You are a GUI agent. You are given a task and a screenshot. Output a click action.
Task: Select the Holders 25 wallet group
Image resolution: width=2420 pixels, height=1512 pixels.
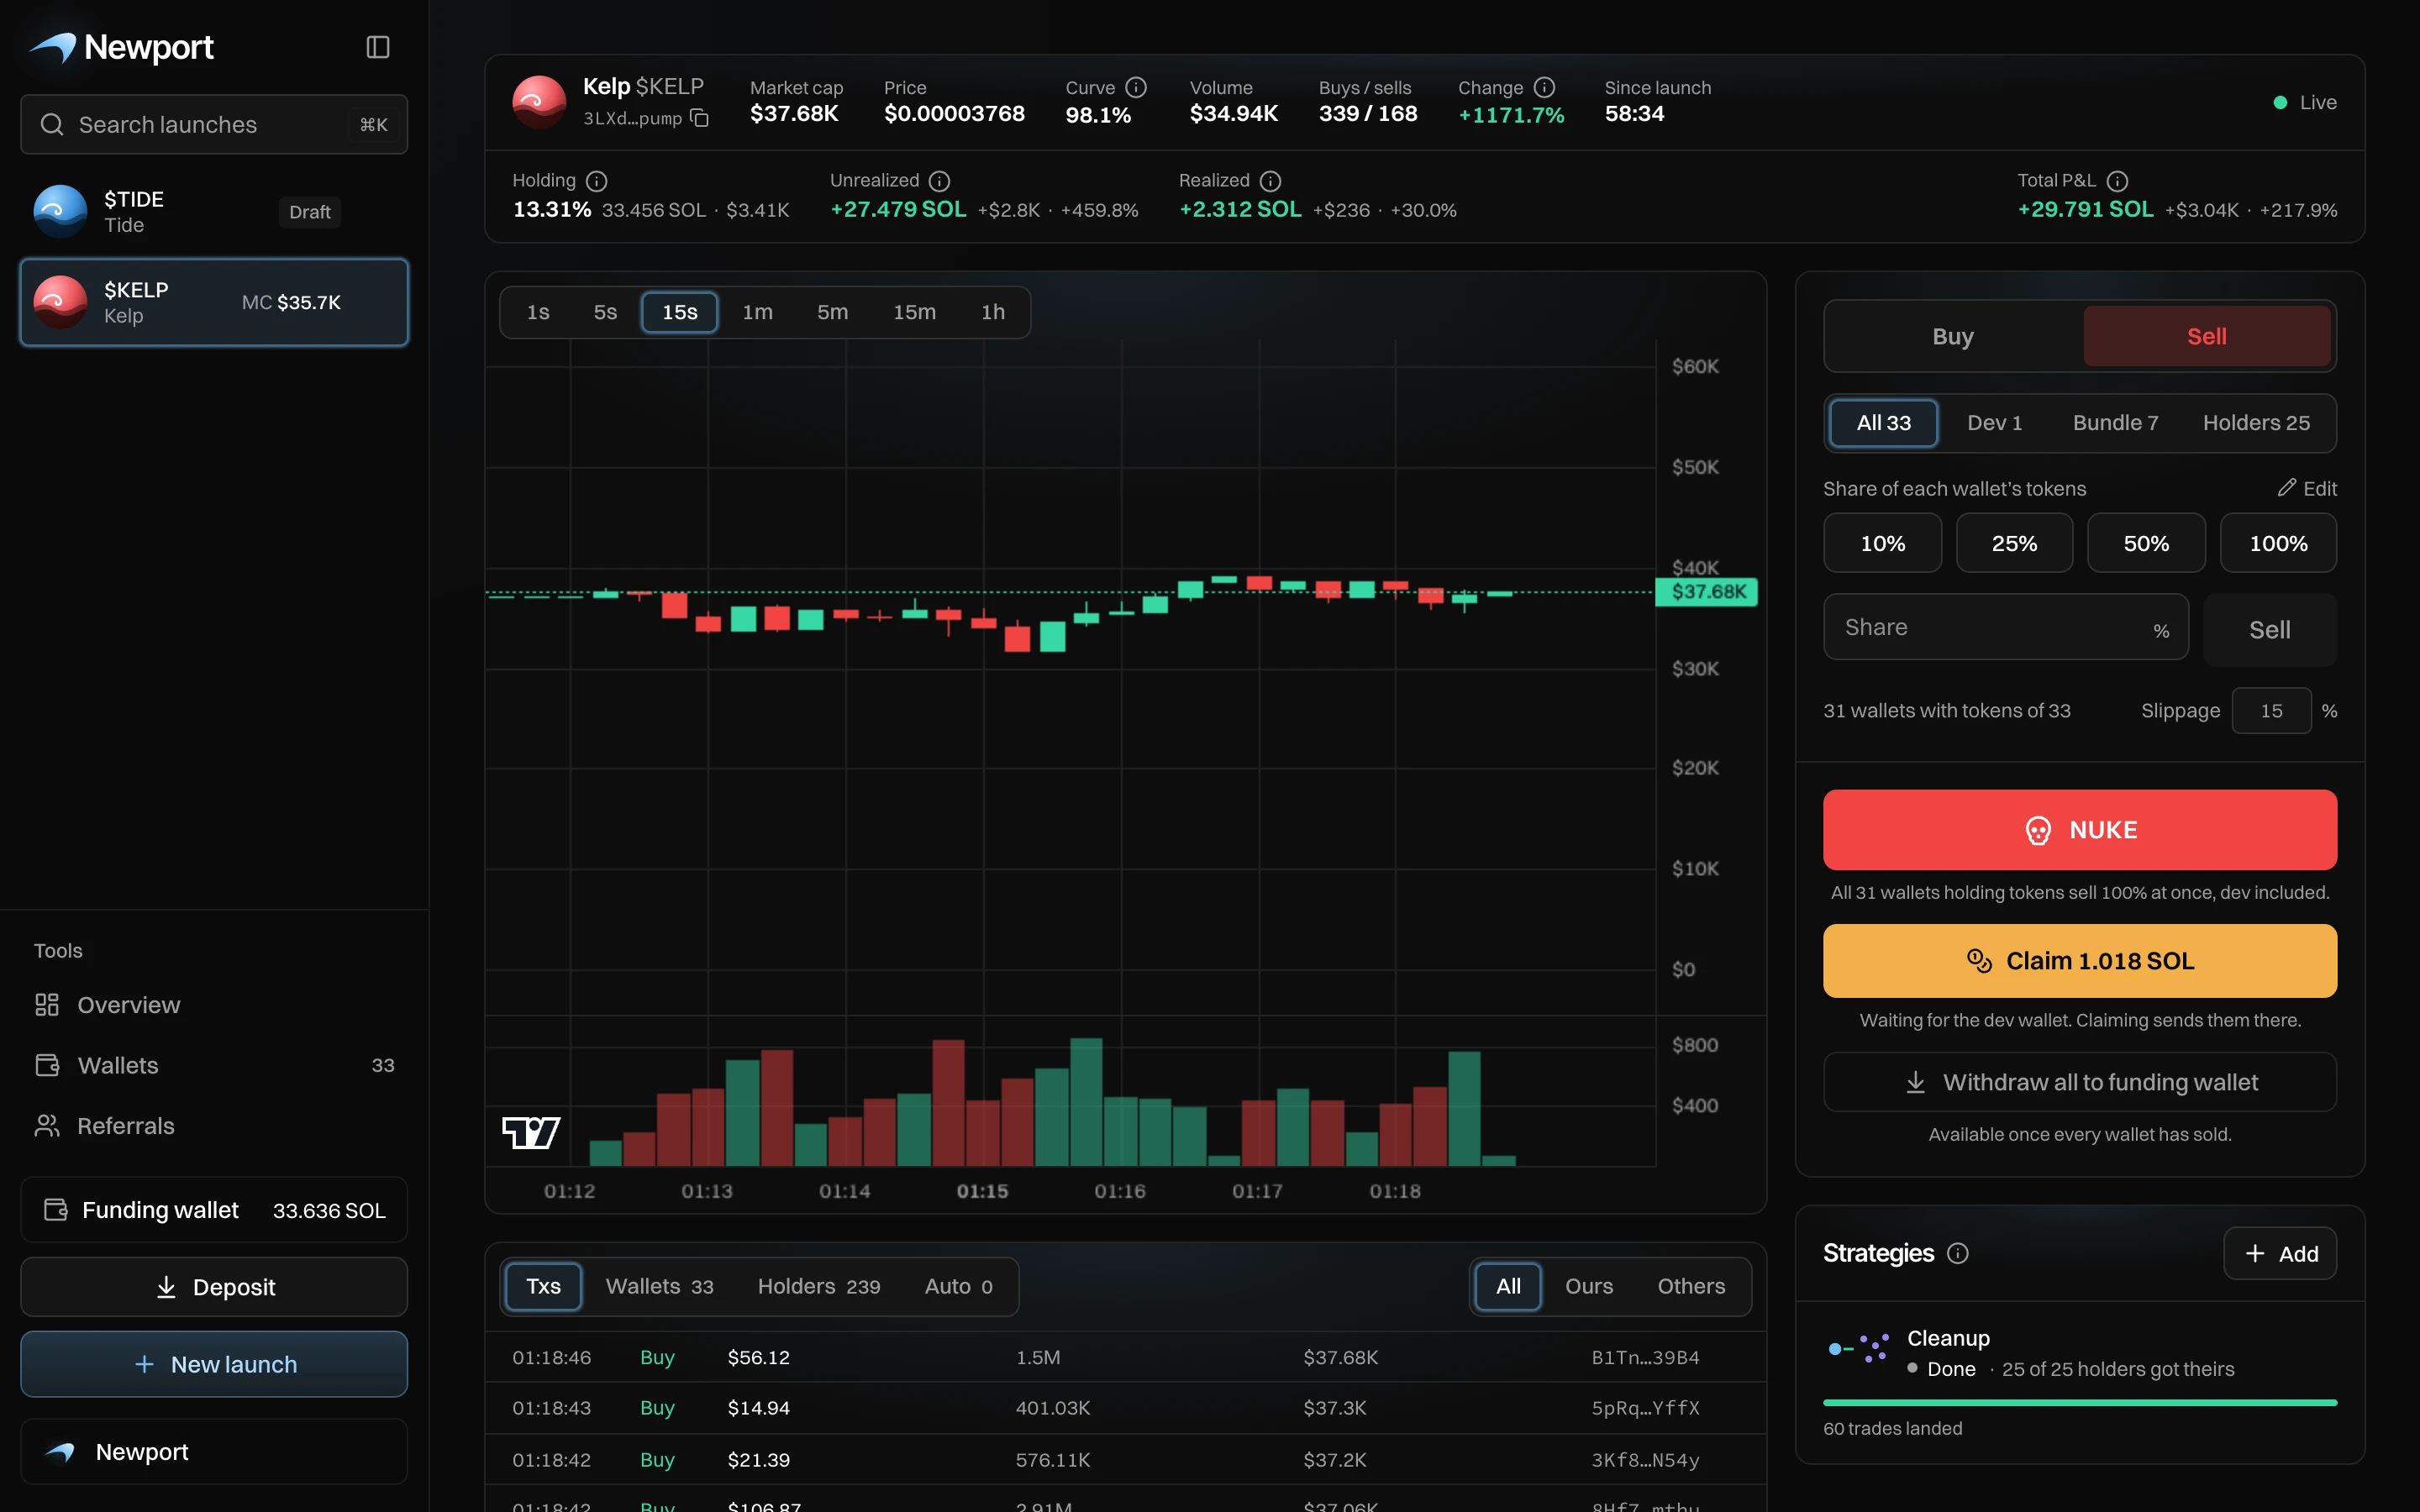pos(2256,423)
